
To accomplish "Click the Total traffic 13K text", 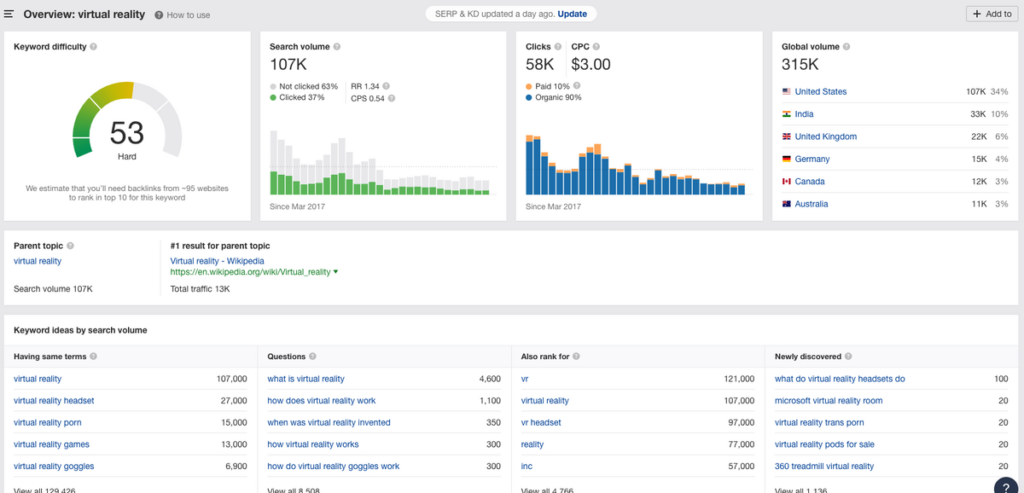I will coord(200,289).
